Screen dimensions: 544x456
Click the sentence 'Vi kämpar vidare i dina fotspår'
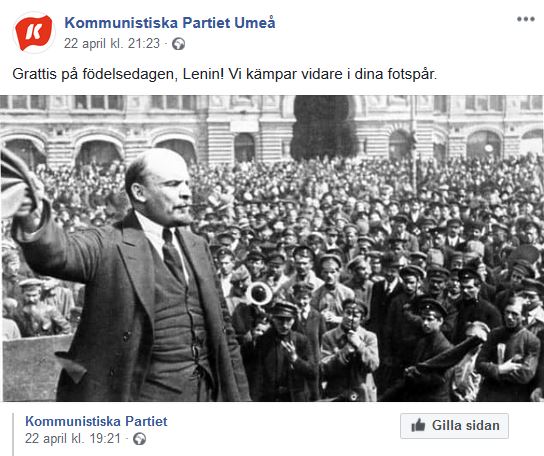332,74
